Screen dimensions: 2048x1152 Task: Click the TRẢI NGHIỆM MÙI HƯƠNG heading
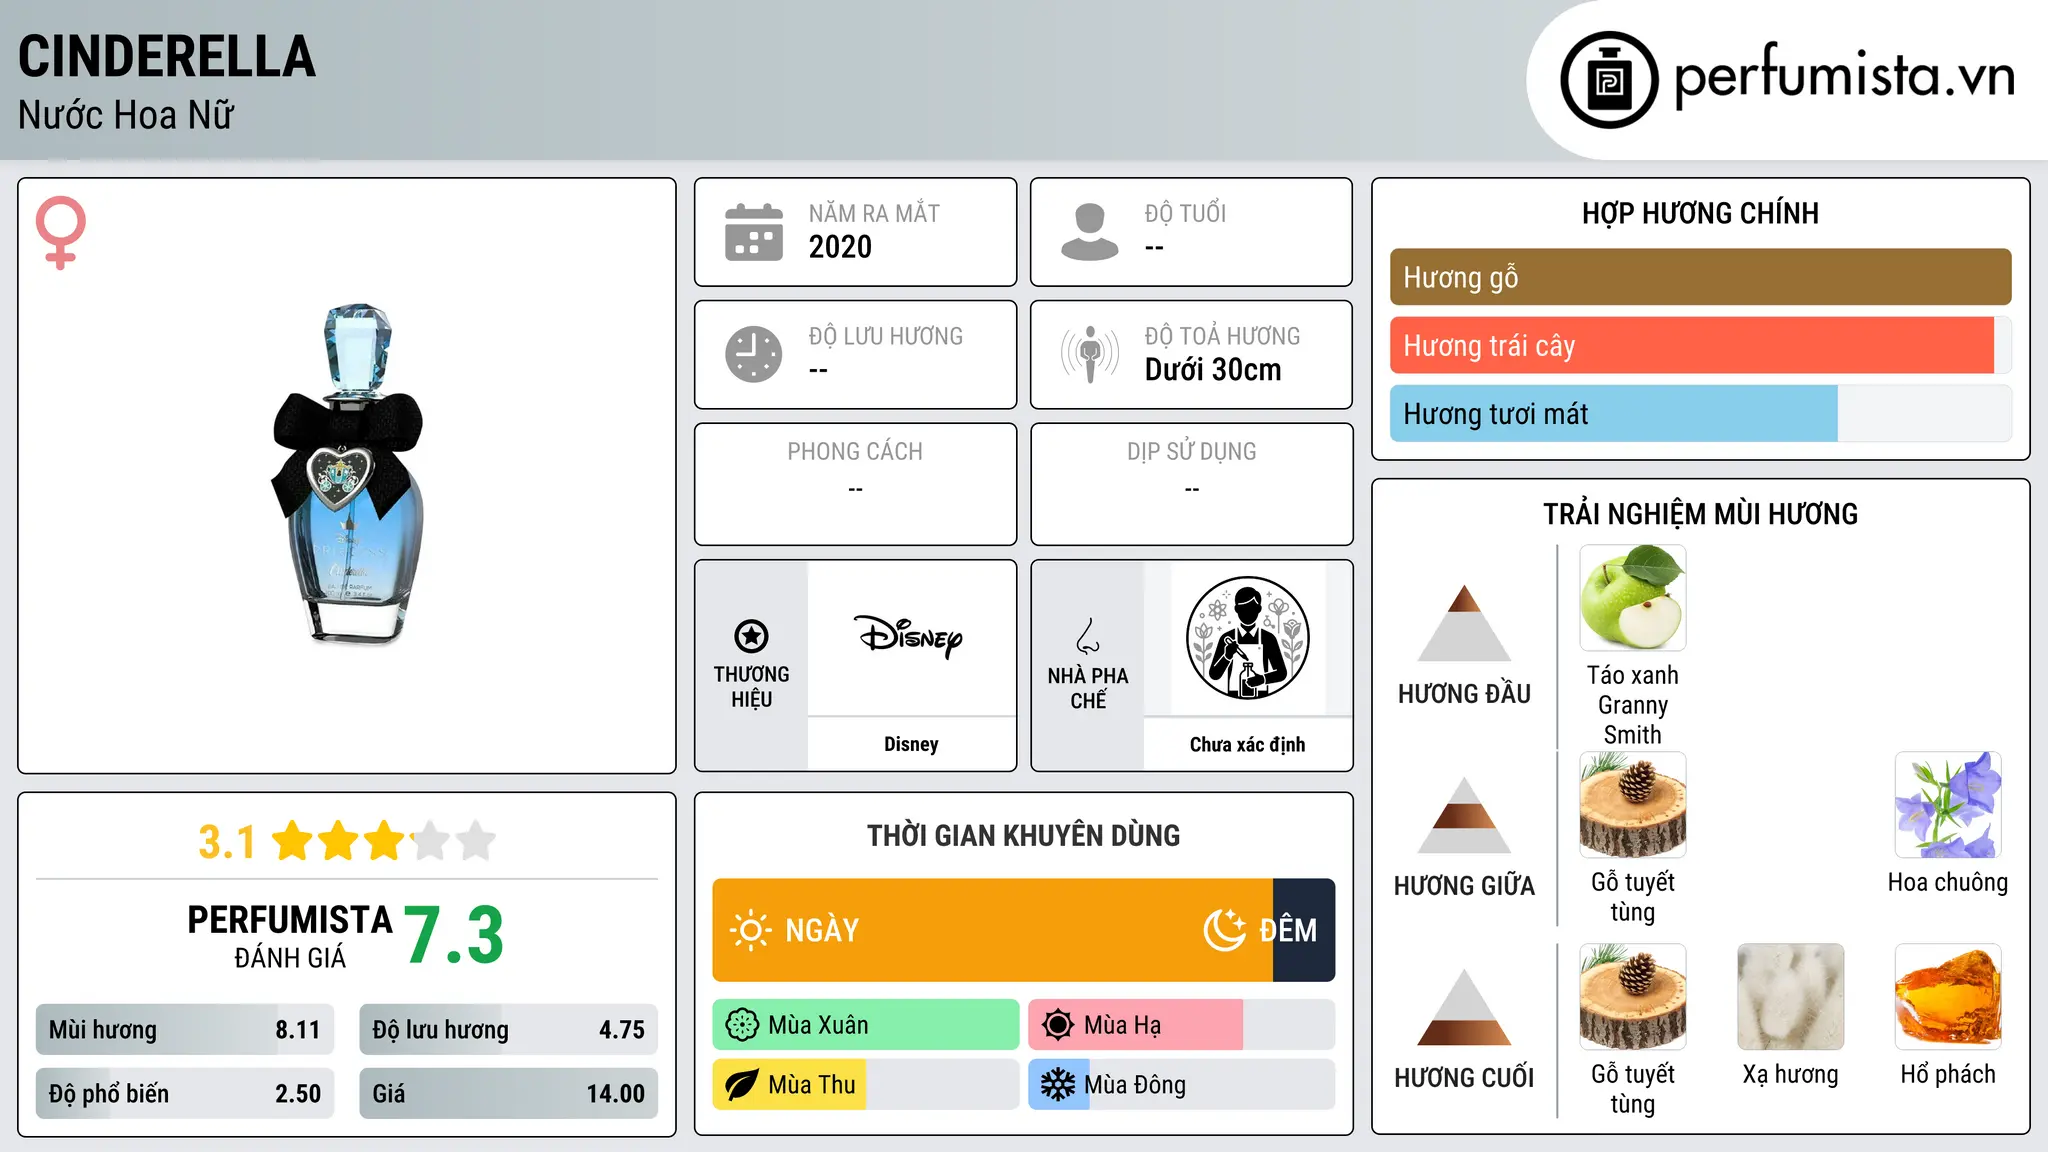[x=1700, y=515]
